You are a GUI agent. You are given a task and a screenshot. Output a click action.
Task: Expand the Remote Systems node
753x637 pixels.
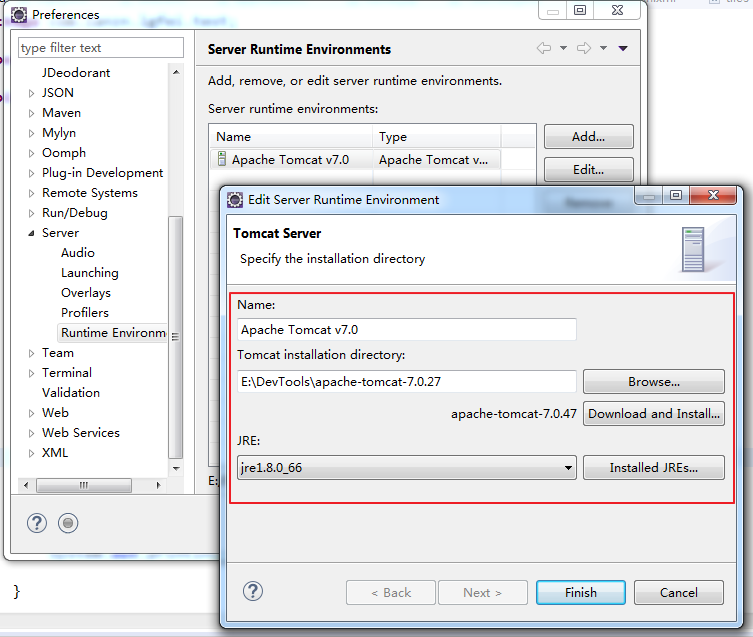click(31, 194)
